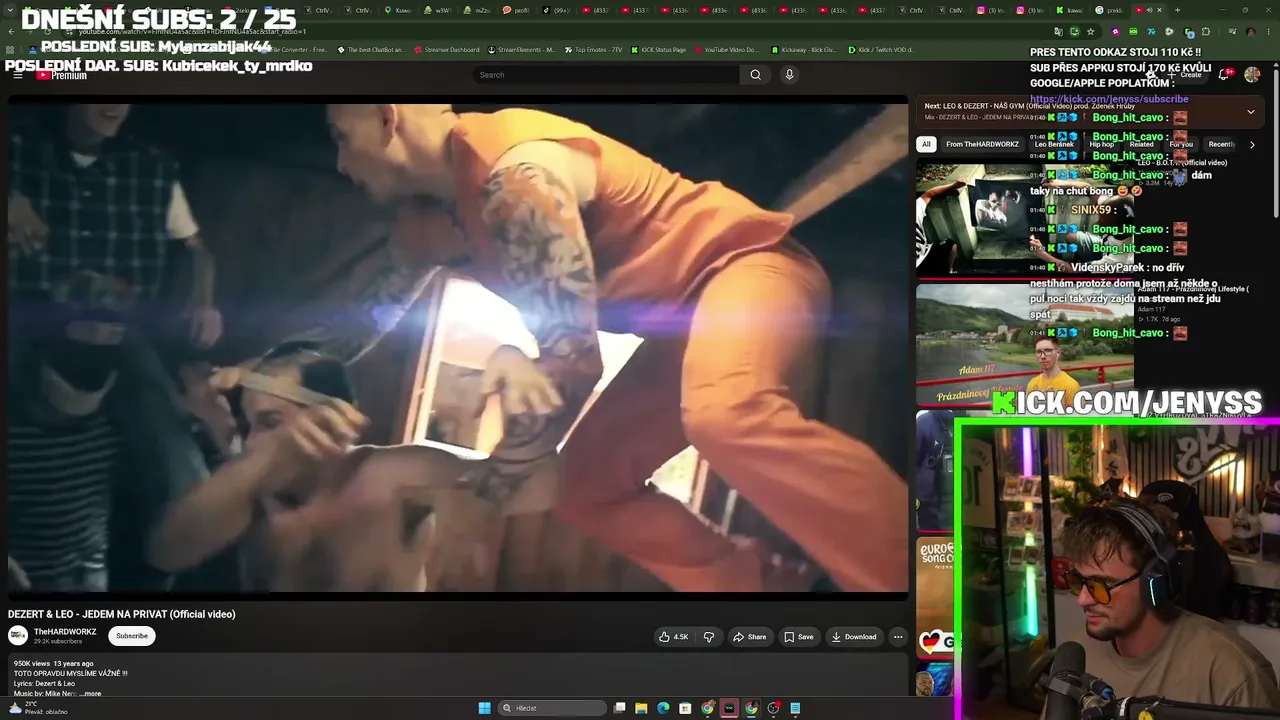Start voice search with the microphone icon
Screen dimensions: 1280x720
(x=789, y=75)
